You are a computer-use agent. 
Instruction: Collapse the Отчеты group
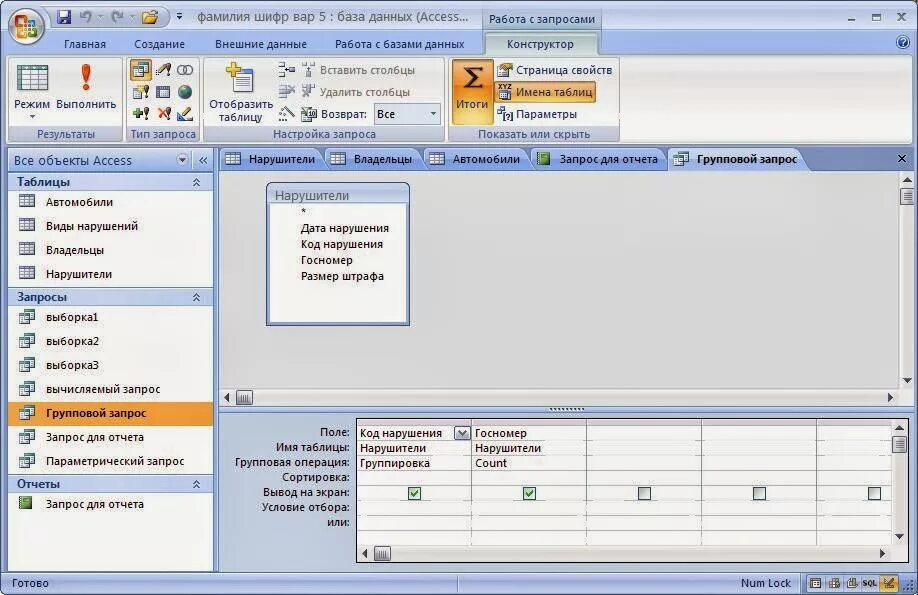[197, 484]
